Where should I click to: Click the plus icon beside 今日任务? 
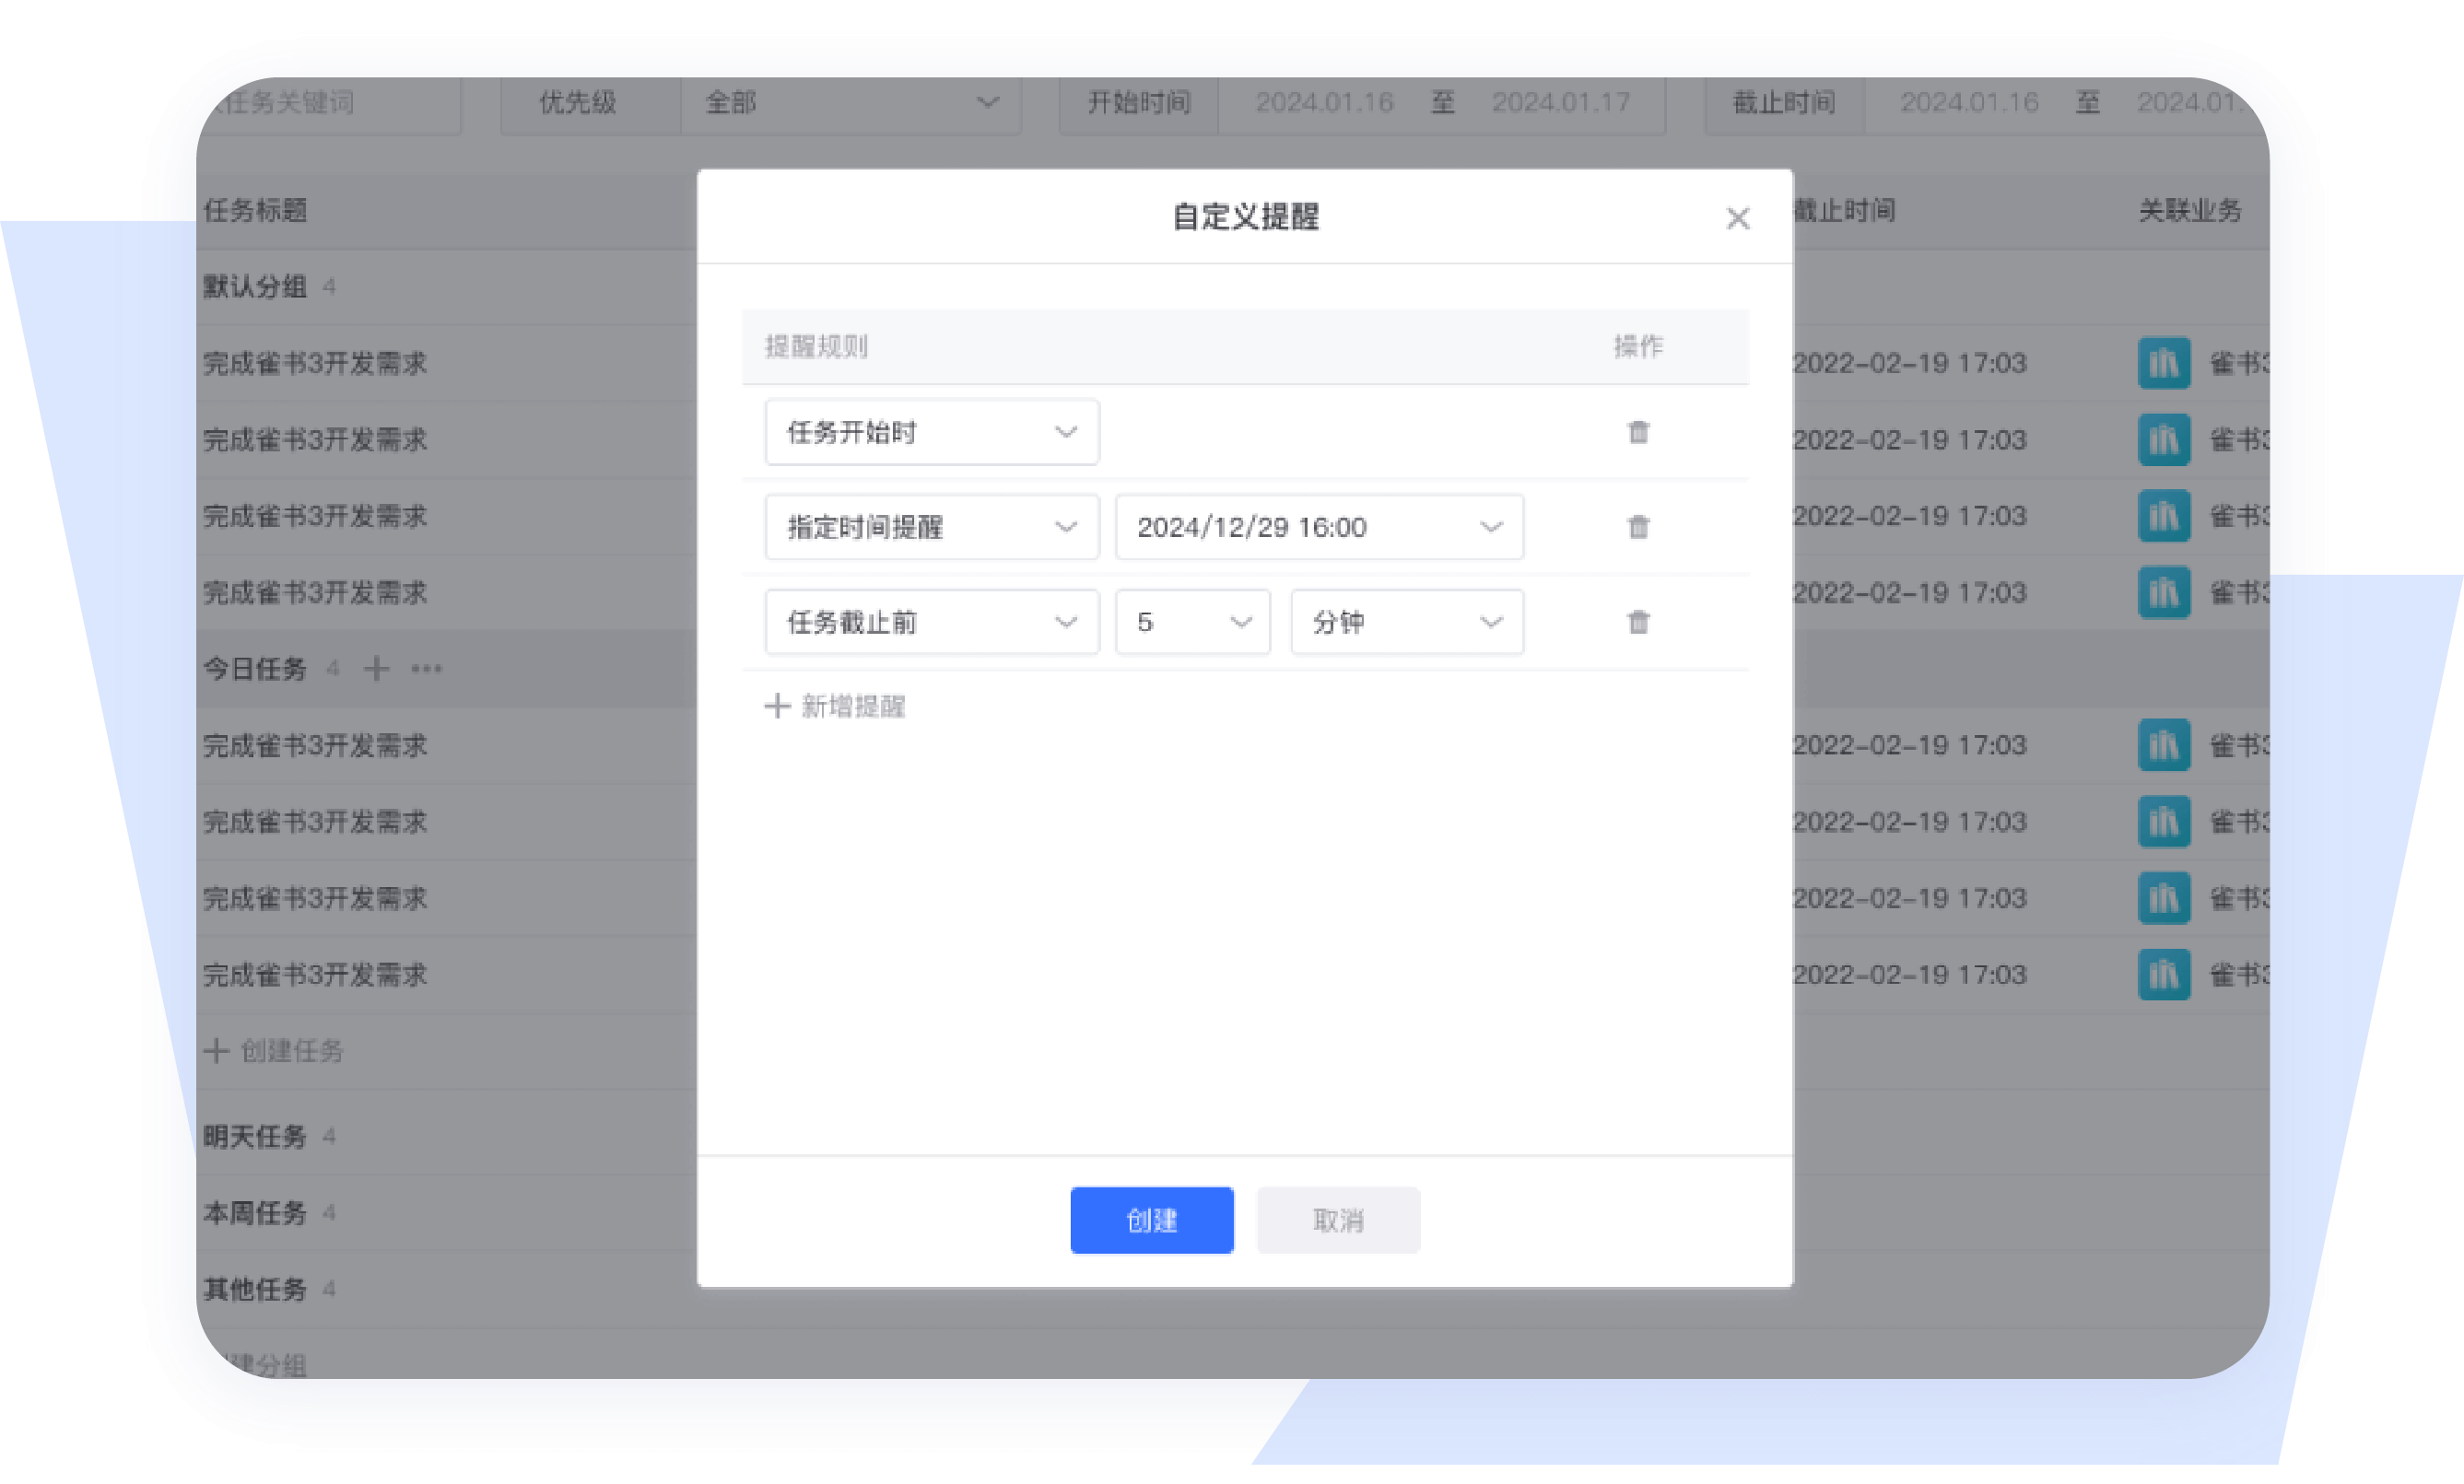[376, 668]
